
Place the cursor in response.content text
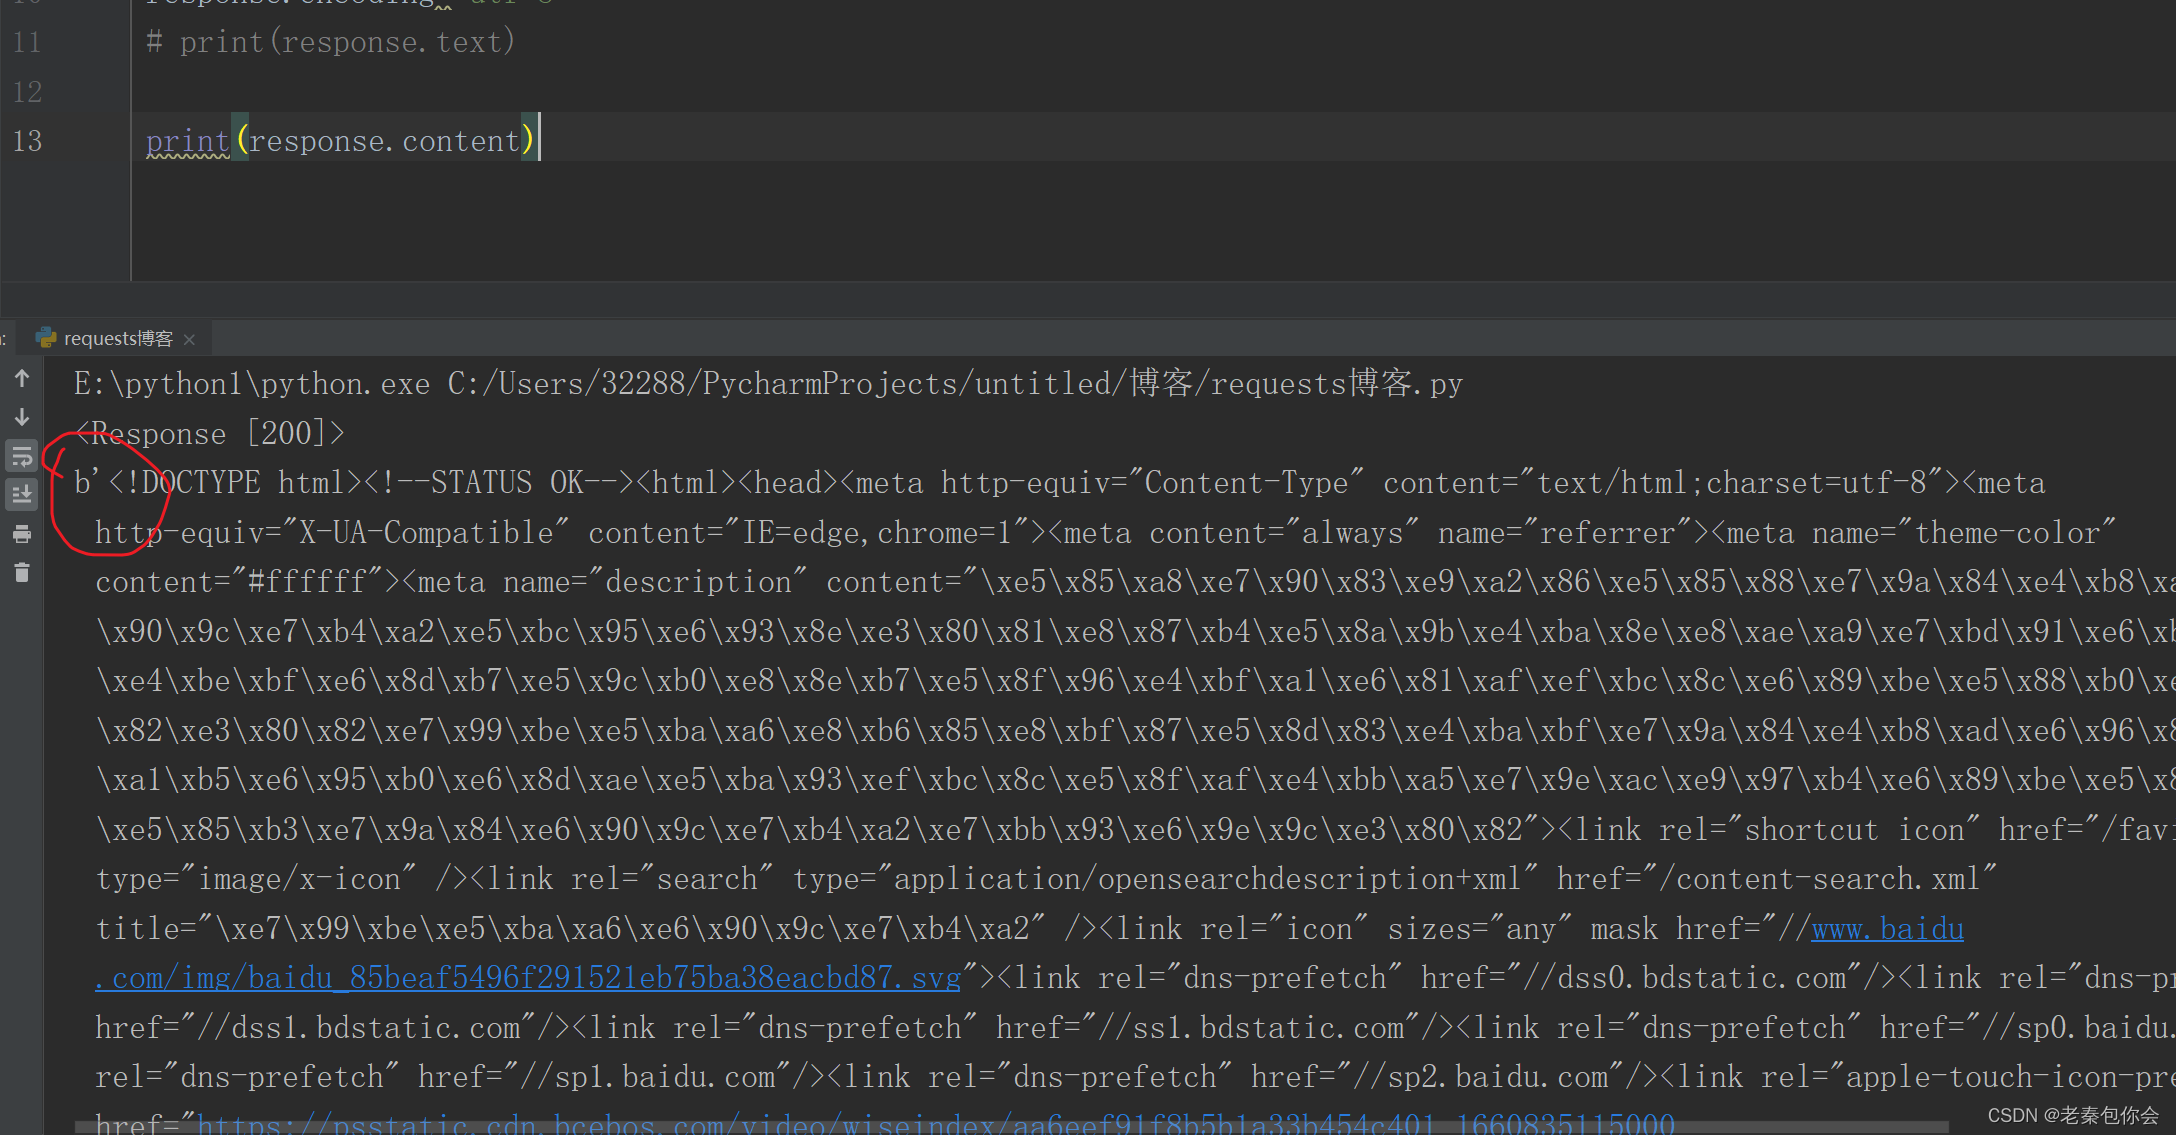click(x=385, y=141)
